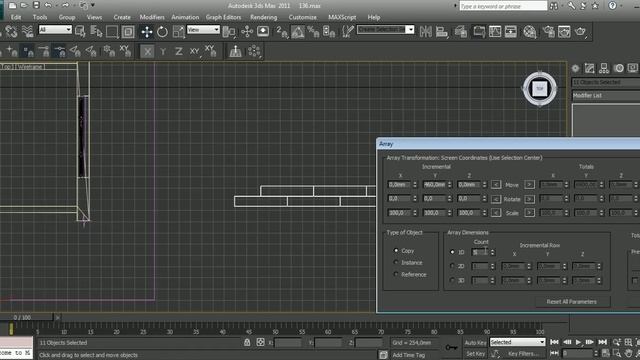Click the Render Production teapot icon
Viewport: 640px width, 360px height.
pyautogui.click(x=580, y=31)
